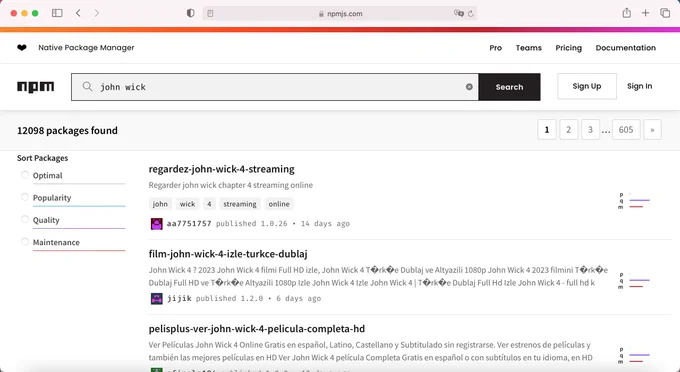The image size is (680, 372).
Task: Click the npmjs.com address bar
Action: tap(340, 13)
